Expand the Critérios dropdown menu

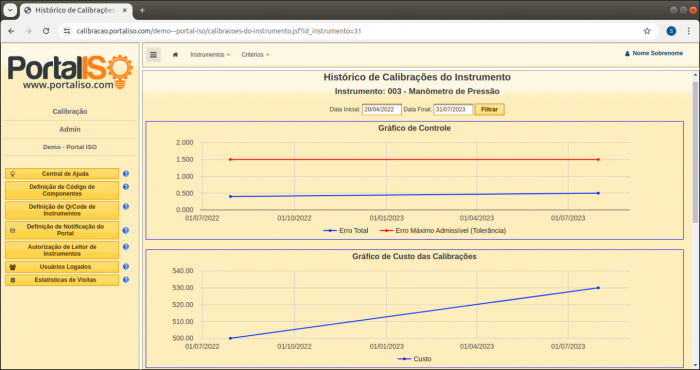[x=255, y=54]
